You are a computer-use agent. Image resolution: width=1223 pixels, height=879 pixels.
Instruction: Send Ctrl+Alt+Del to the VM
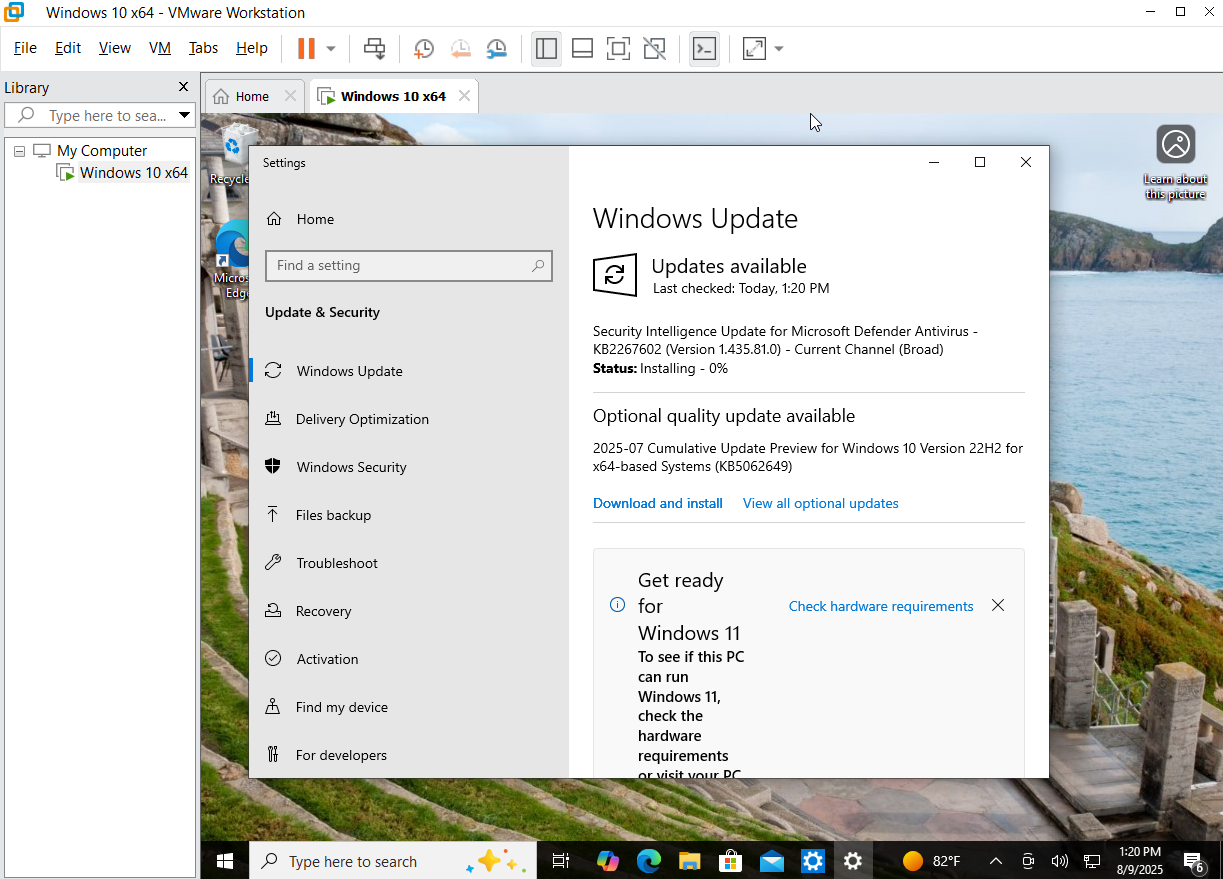click(x=374, y=48)
